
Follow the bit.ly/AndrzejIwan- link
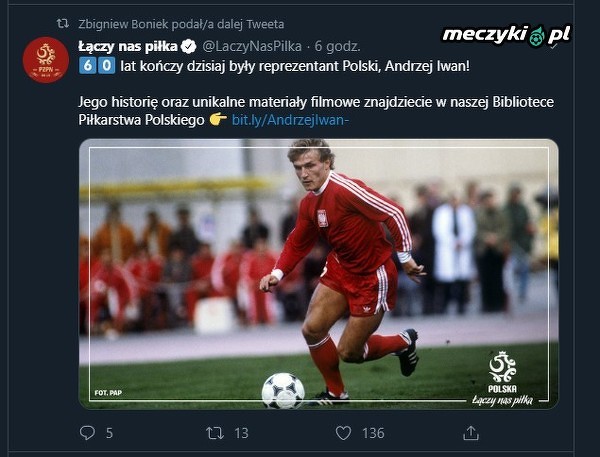click(x=290, y=119)
